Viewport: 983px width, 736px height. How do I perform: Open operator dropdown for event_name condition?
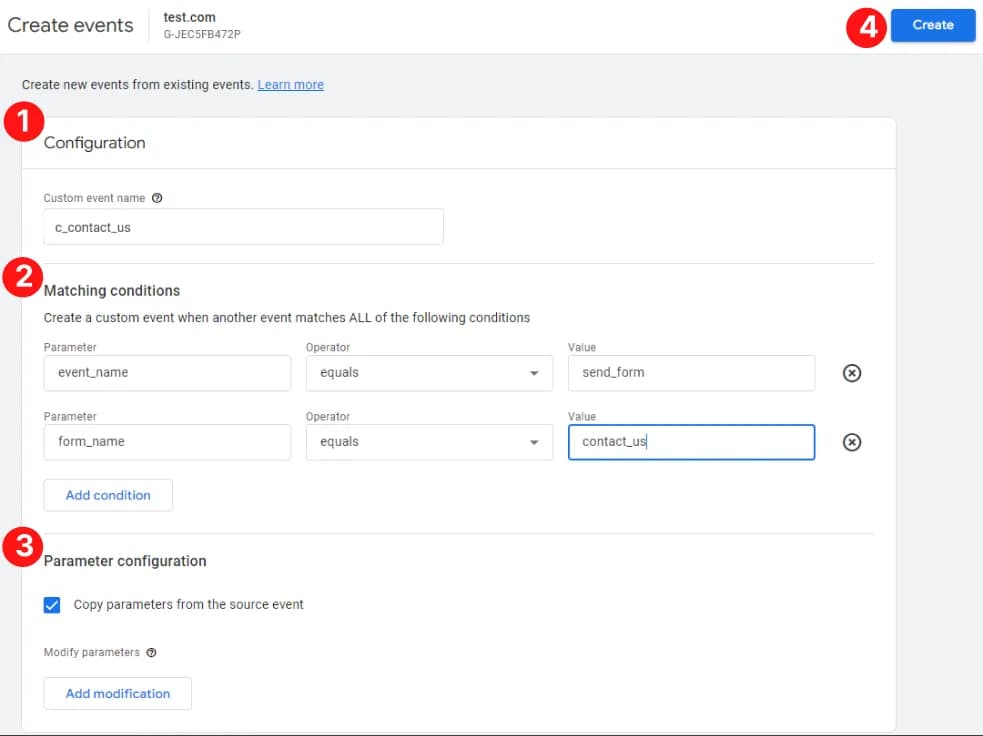(429, 373)
